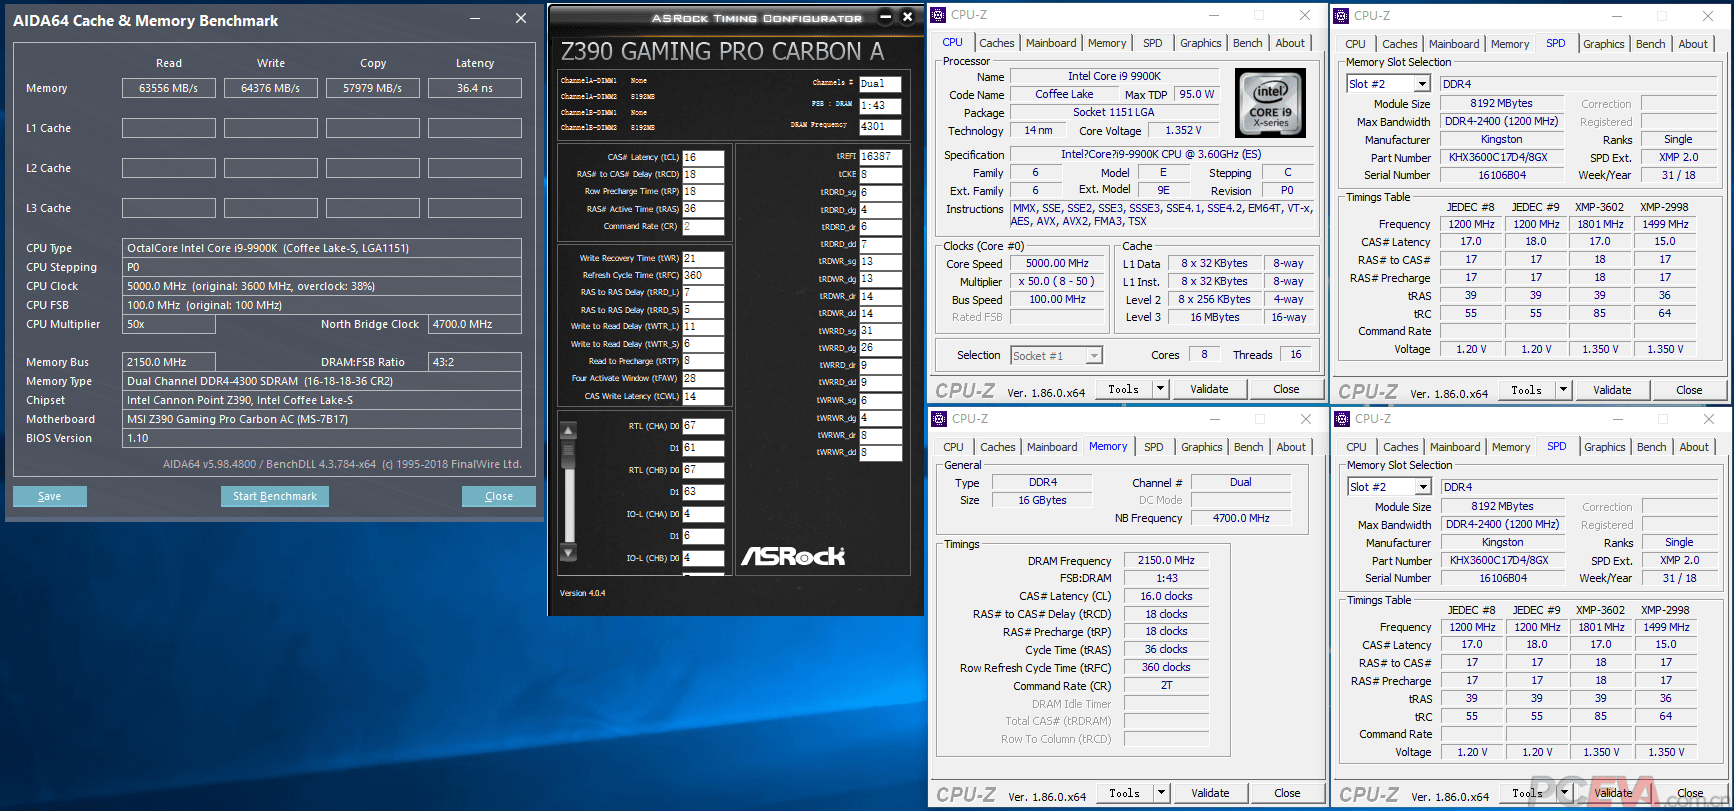Click the Tools button in the CPU-Z Memory window

click(x=1125, y=793)
